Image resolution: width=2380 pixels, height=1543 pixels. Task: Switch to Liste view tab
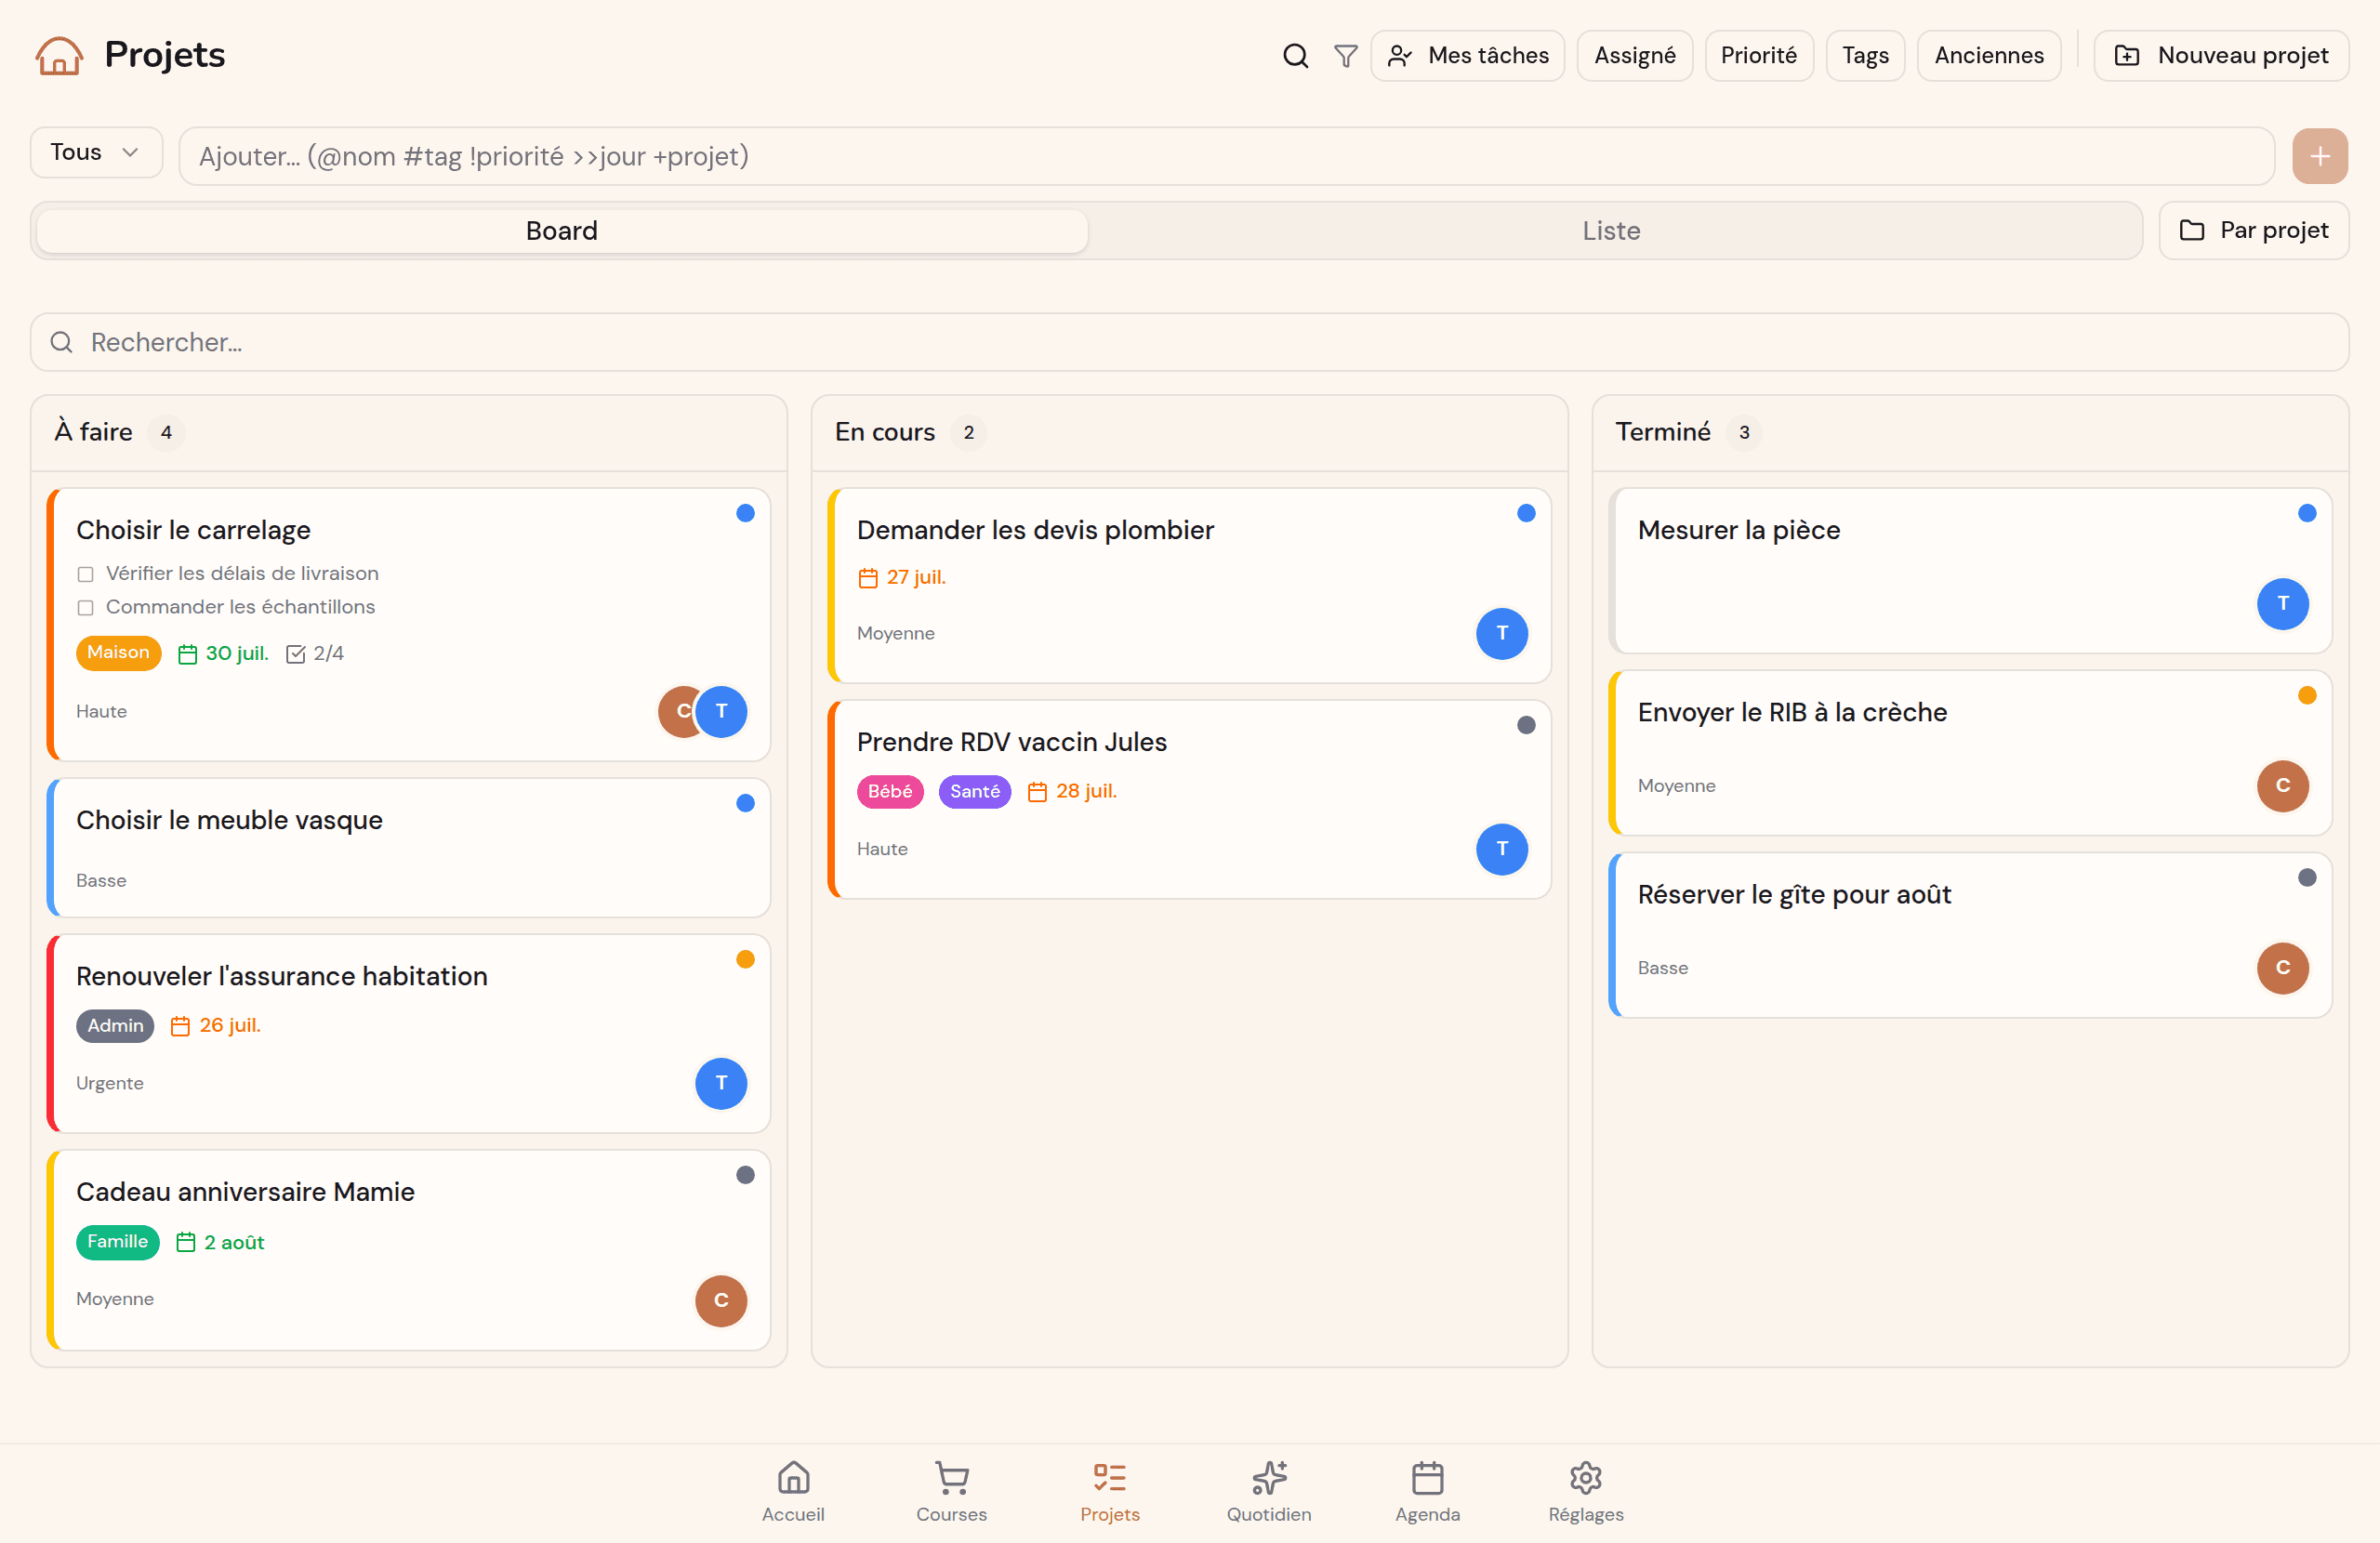pos(1611,231)
